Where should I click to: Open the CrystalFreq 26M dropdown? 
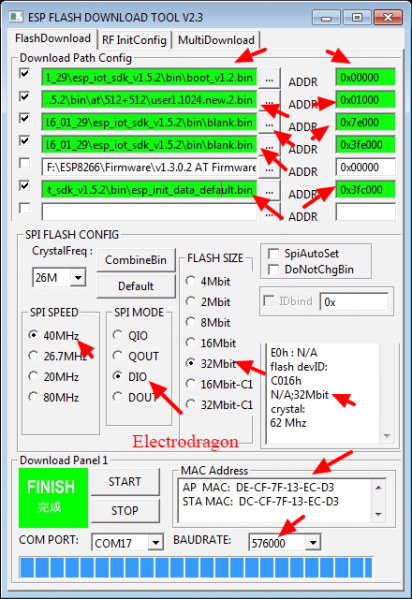pos(78,277)
